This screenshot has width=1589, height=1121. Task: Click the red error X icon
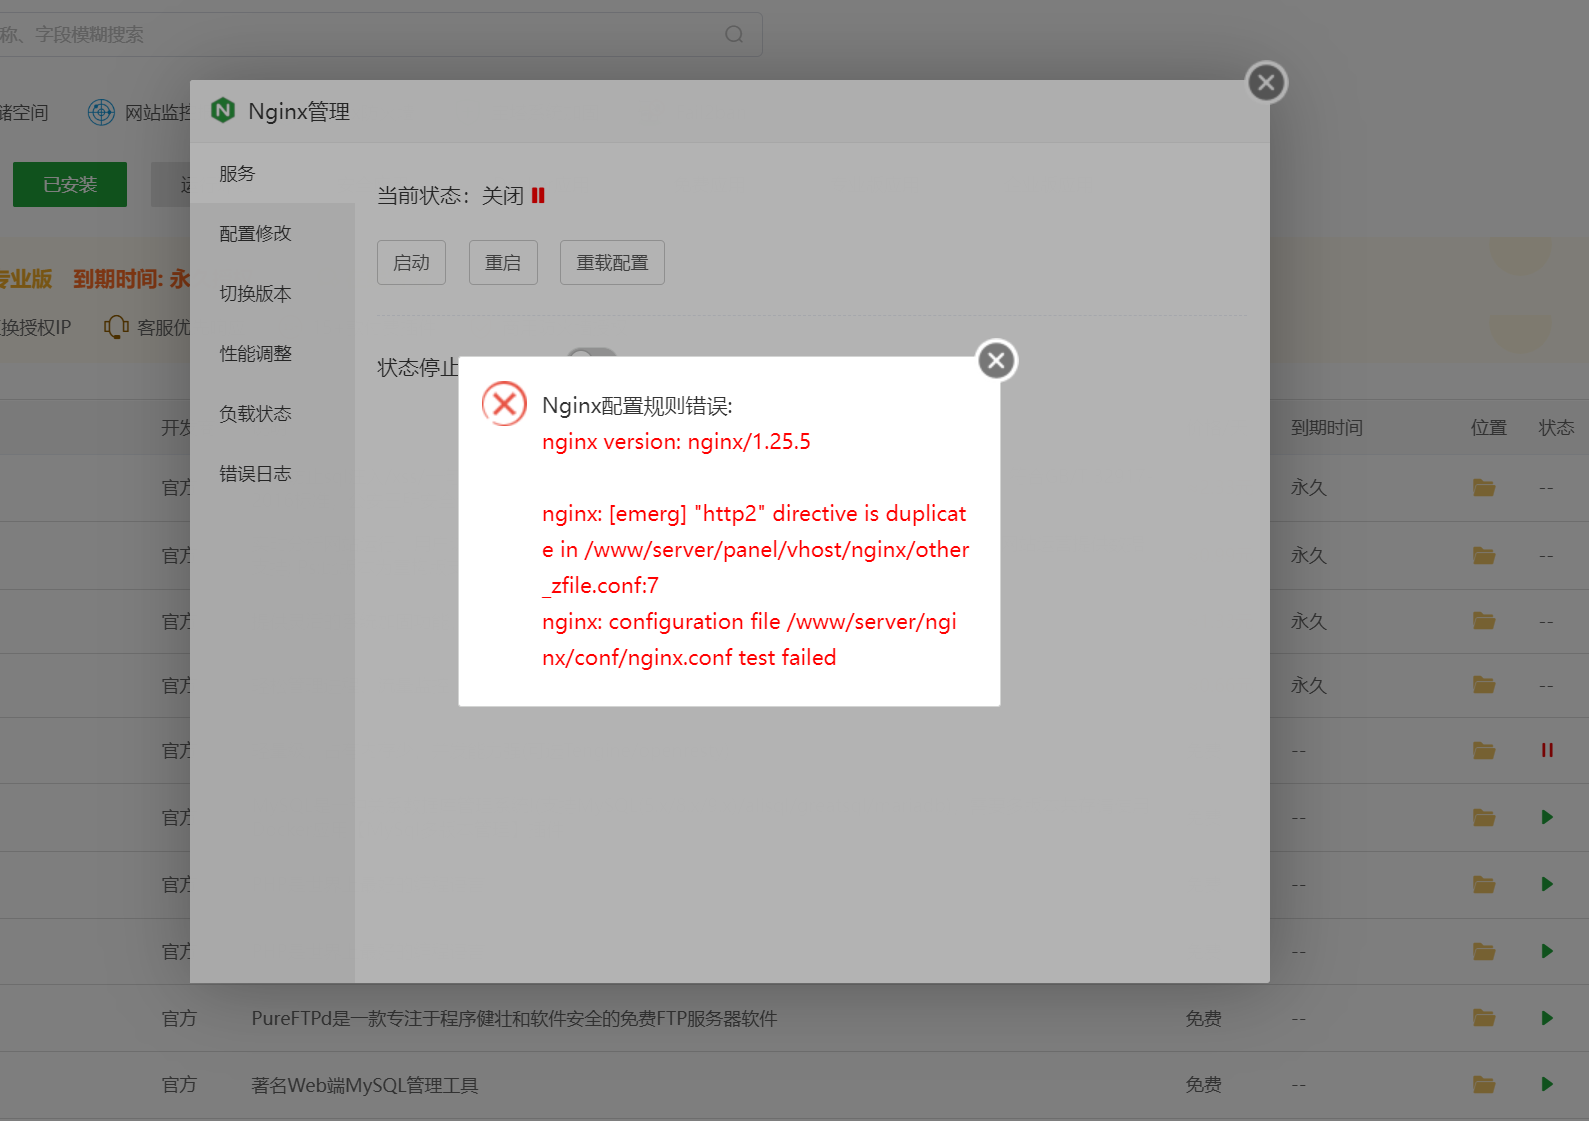(504, 404)
